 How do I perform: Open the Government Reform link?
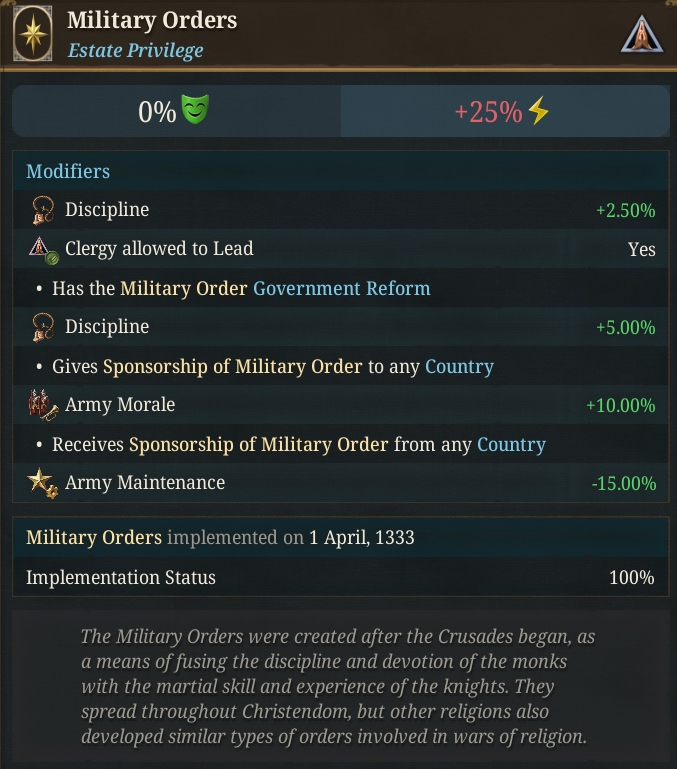pyautogui.click(x=341, y=288)
